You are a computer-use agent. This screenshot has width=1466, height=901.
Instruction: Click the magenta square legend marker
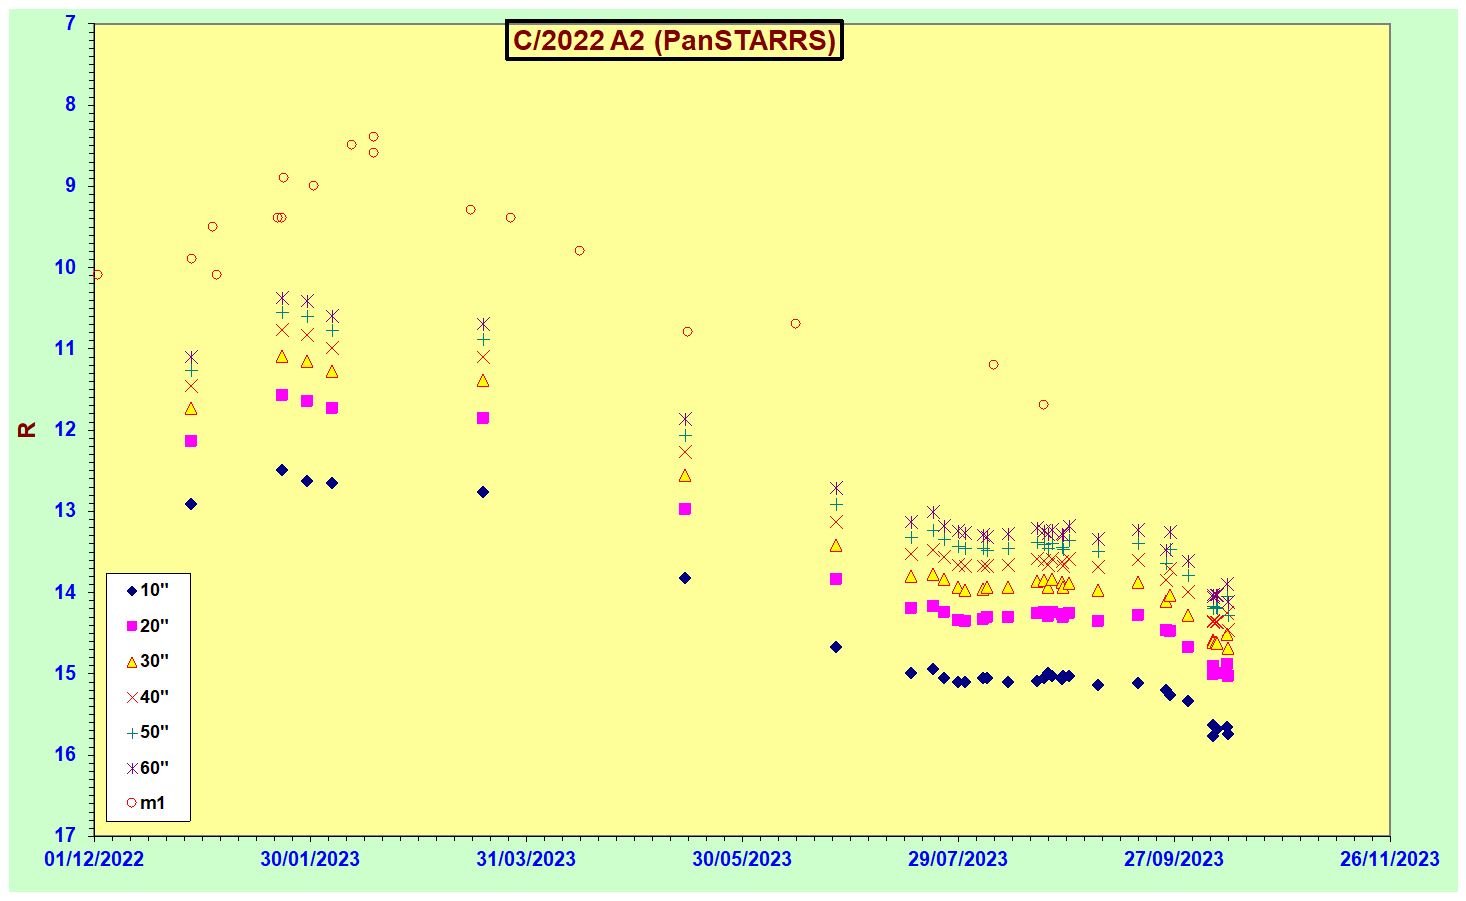coord(131,626)
